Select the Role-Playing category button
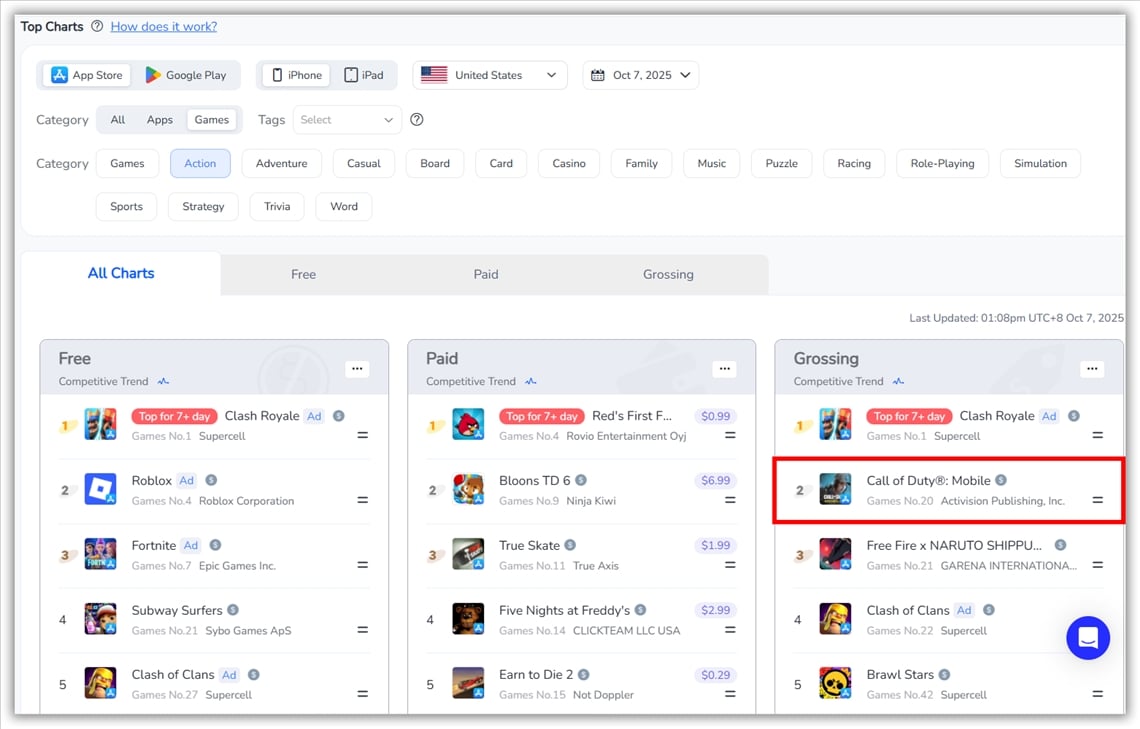This screenshot has width=1140, height=729. [942, 164]
